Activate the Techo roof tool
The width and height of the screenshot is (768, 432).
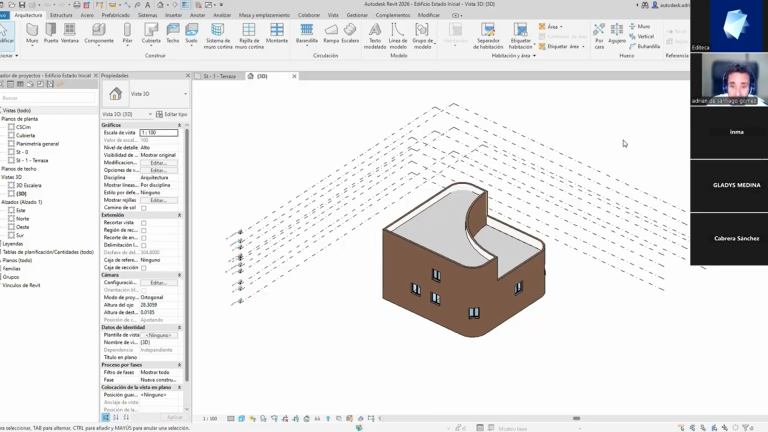pos(172,33)
